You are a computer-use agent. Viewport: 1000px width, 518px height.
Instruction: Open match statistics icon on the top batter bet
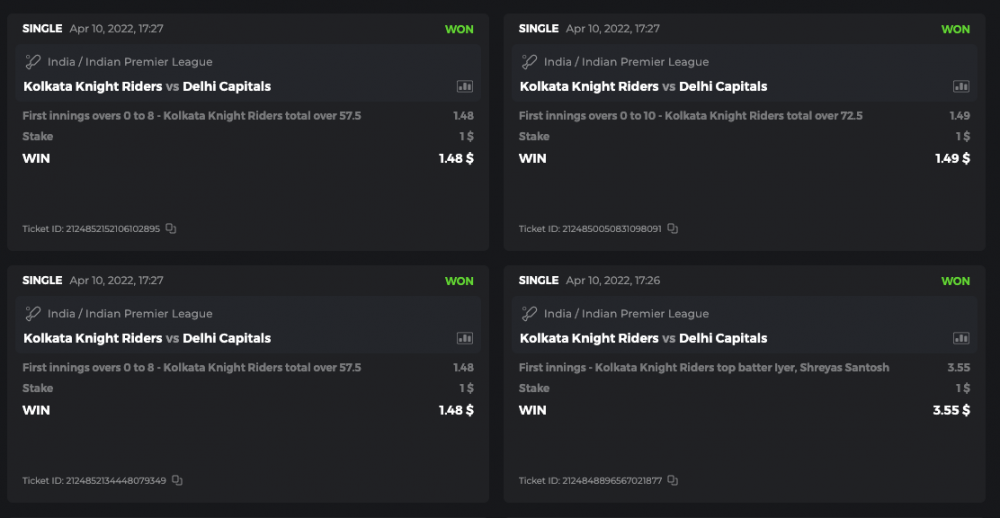[961, 339]
